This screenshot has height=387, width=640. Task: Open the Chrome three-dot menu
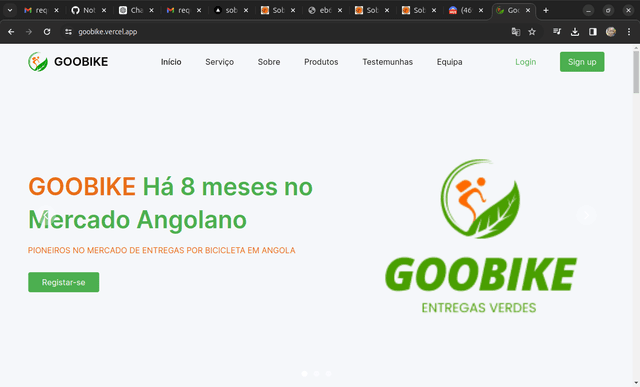(629, 32)
